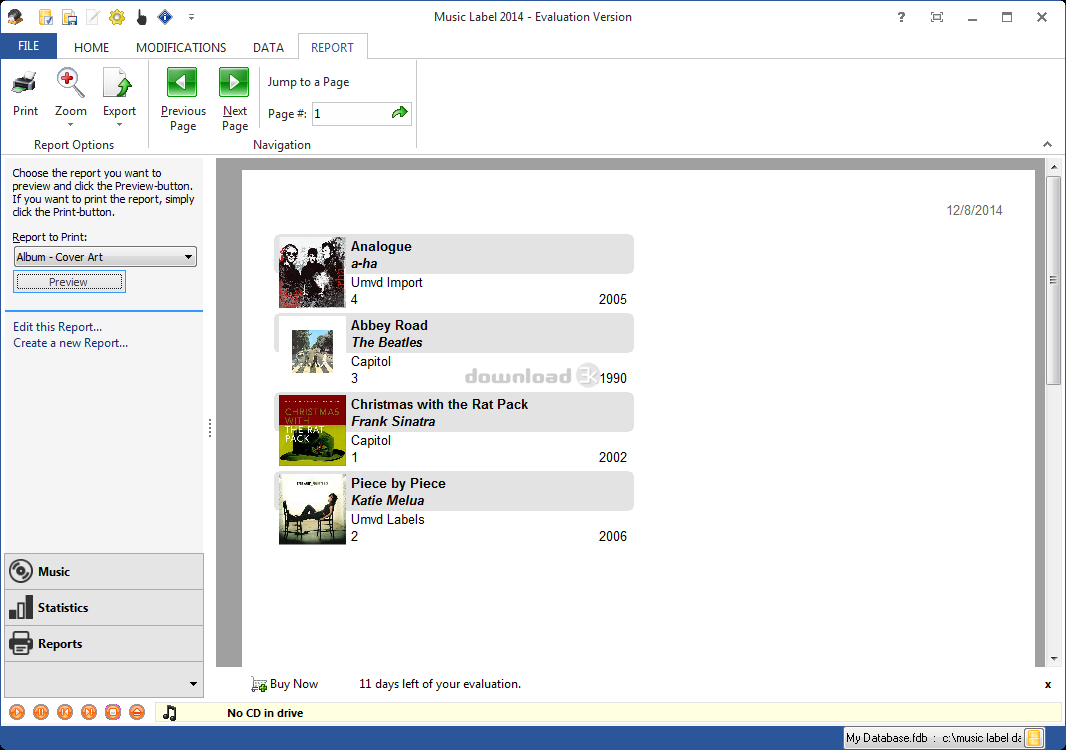Screen dimensions: 1066x750
Task: Skip to previous track button
Action: click(x=65, y=712)
